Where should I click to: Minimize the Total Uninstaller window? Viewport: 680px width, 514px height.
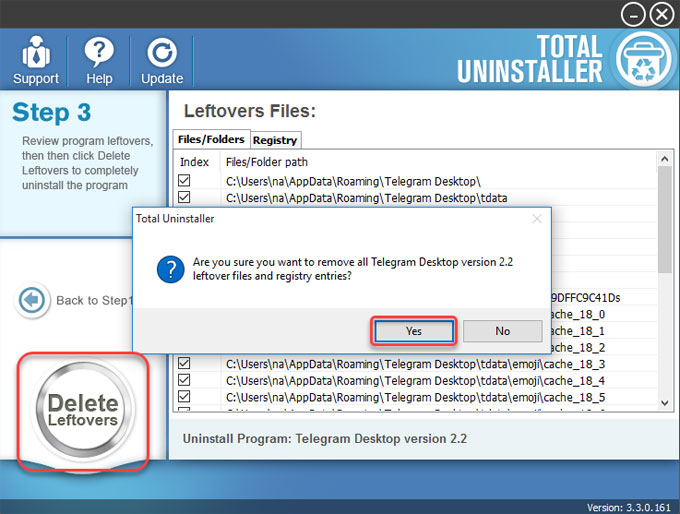(633, 15)
